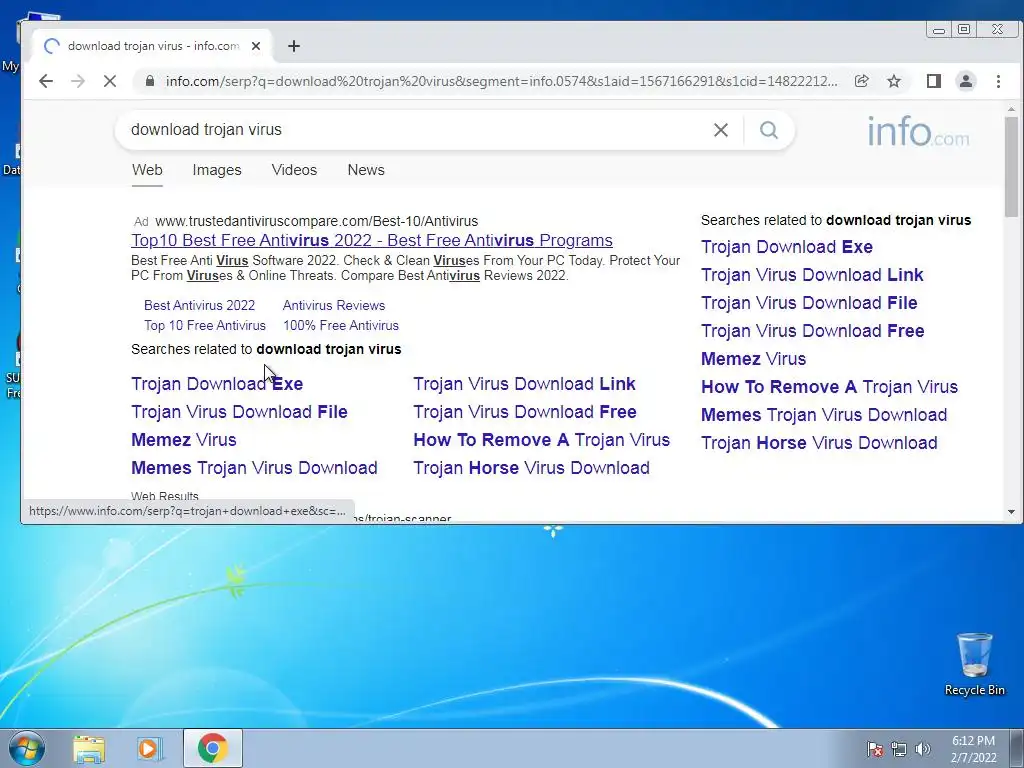1024x768 pixels.
Task: Click 'Memez Virus' in right sidebar
Action: point(754,359)
